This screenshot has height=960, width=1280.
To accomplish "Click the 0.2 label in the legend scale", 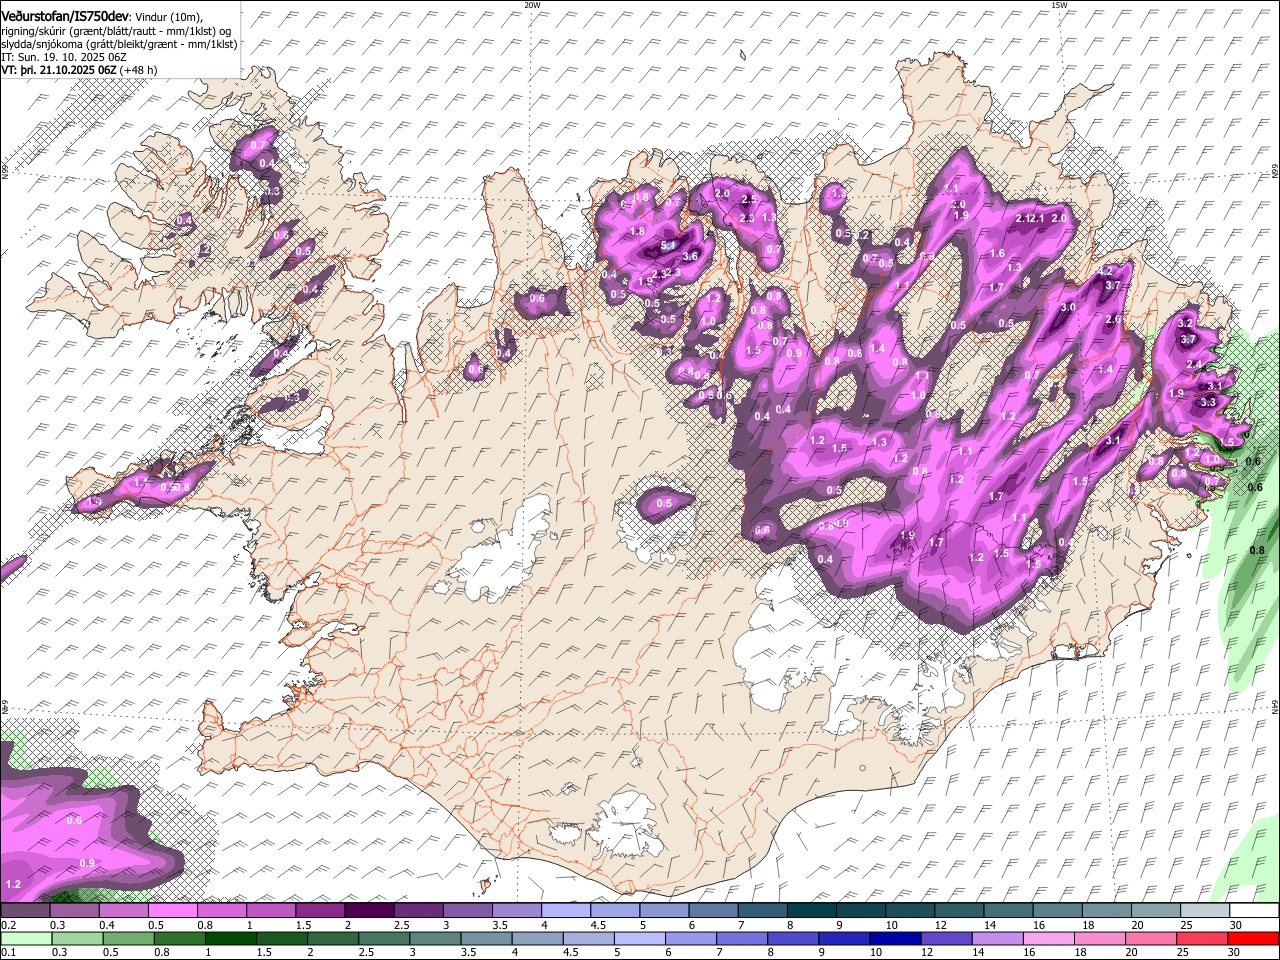I will (x=8, y=925).
